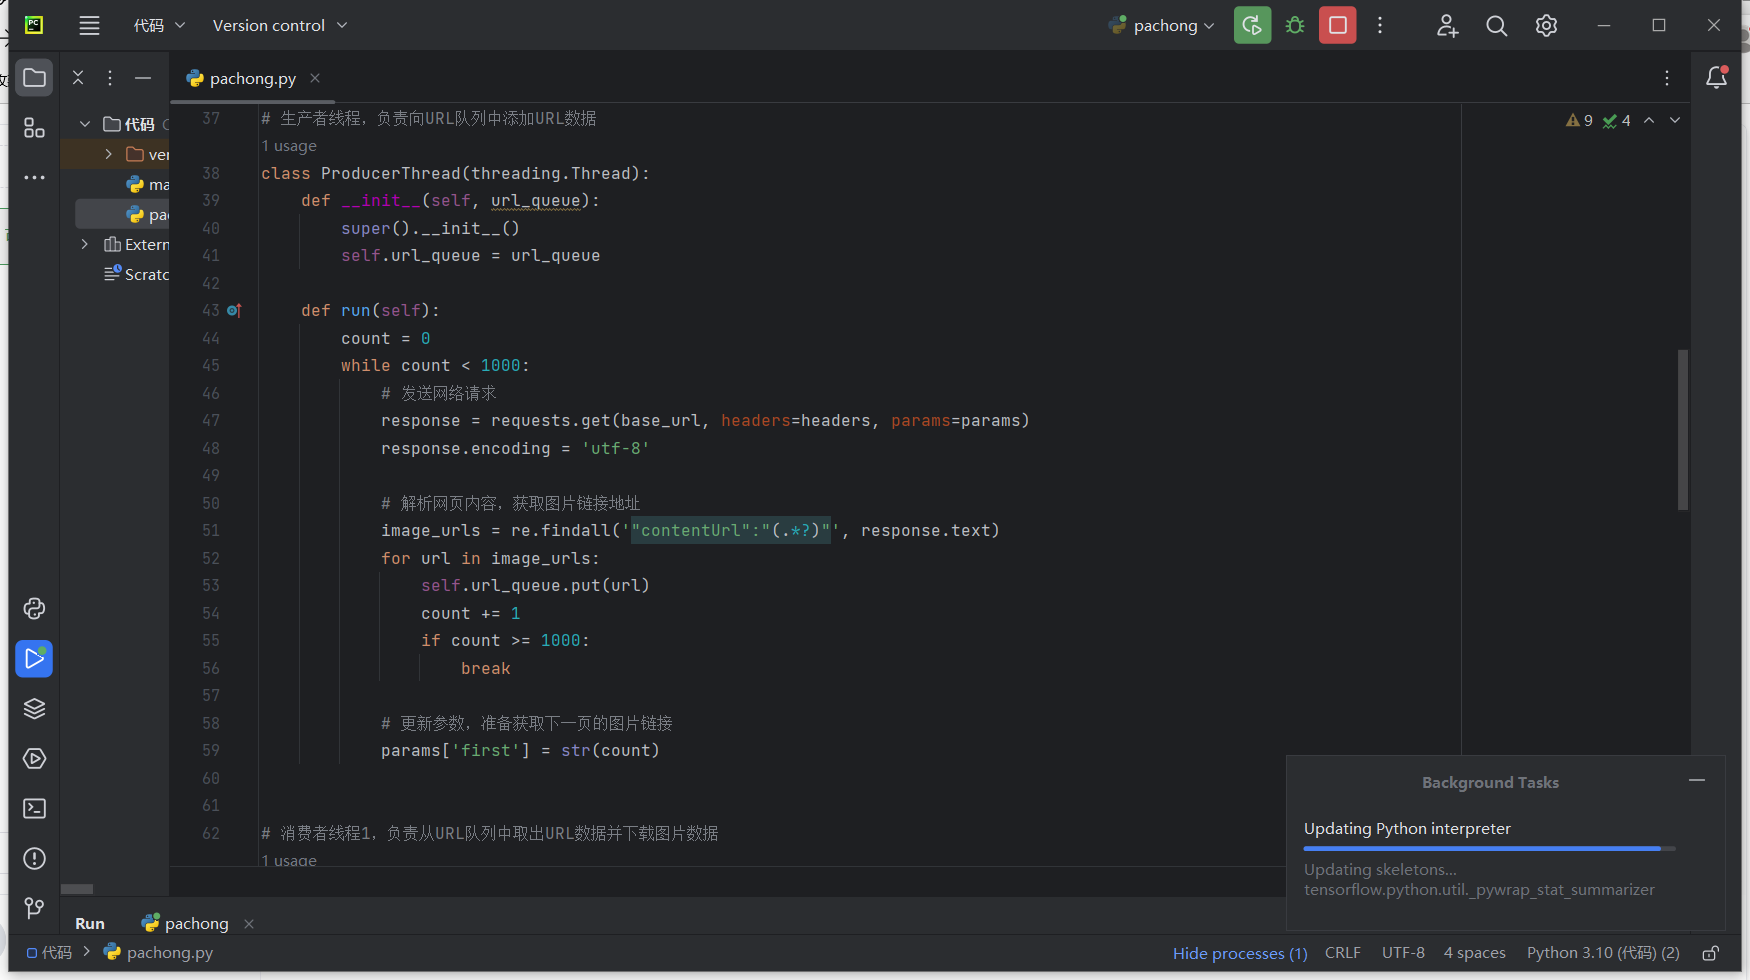Viewport: 1750px width, 980px height.
Task: Expand External Libraries node
Action: click(x=85, y=244)
